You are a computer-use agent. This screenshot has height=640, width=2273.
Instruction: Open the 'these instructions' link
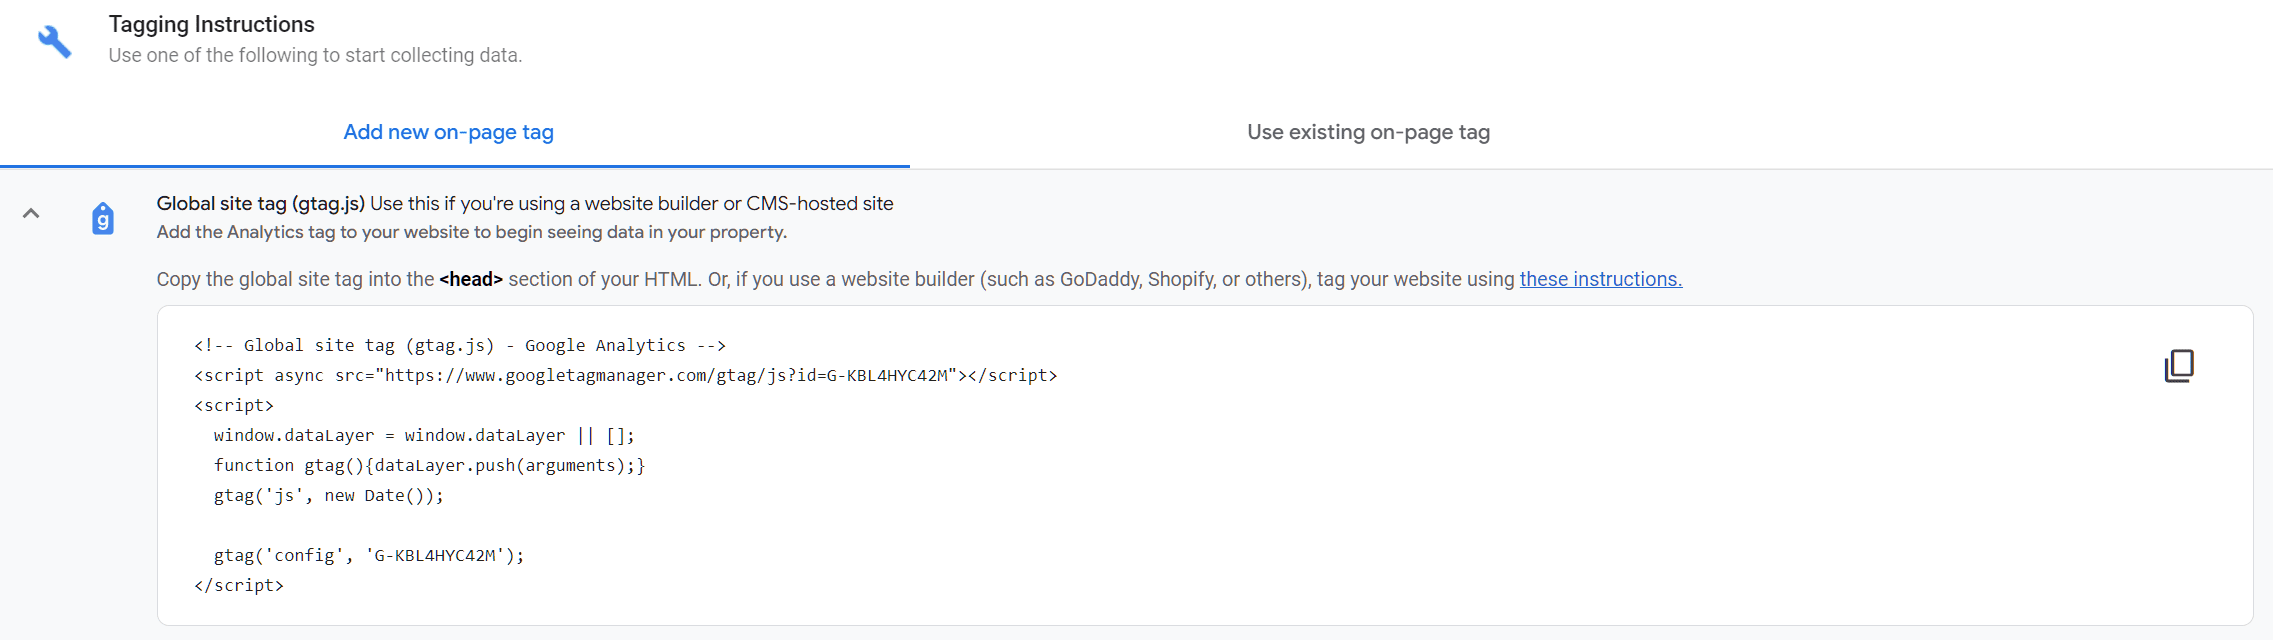1601,279
